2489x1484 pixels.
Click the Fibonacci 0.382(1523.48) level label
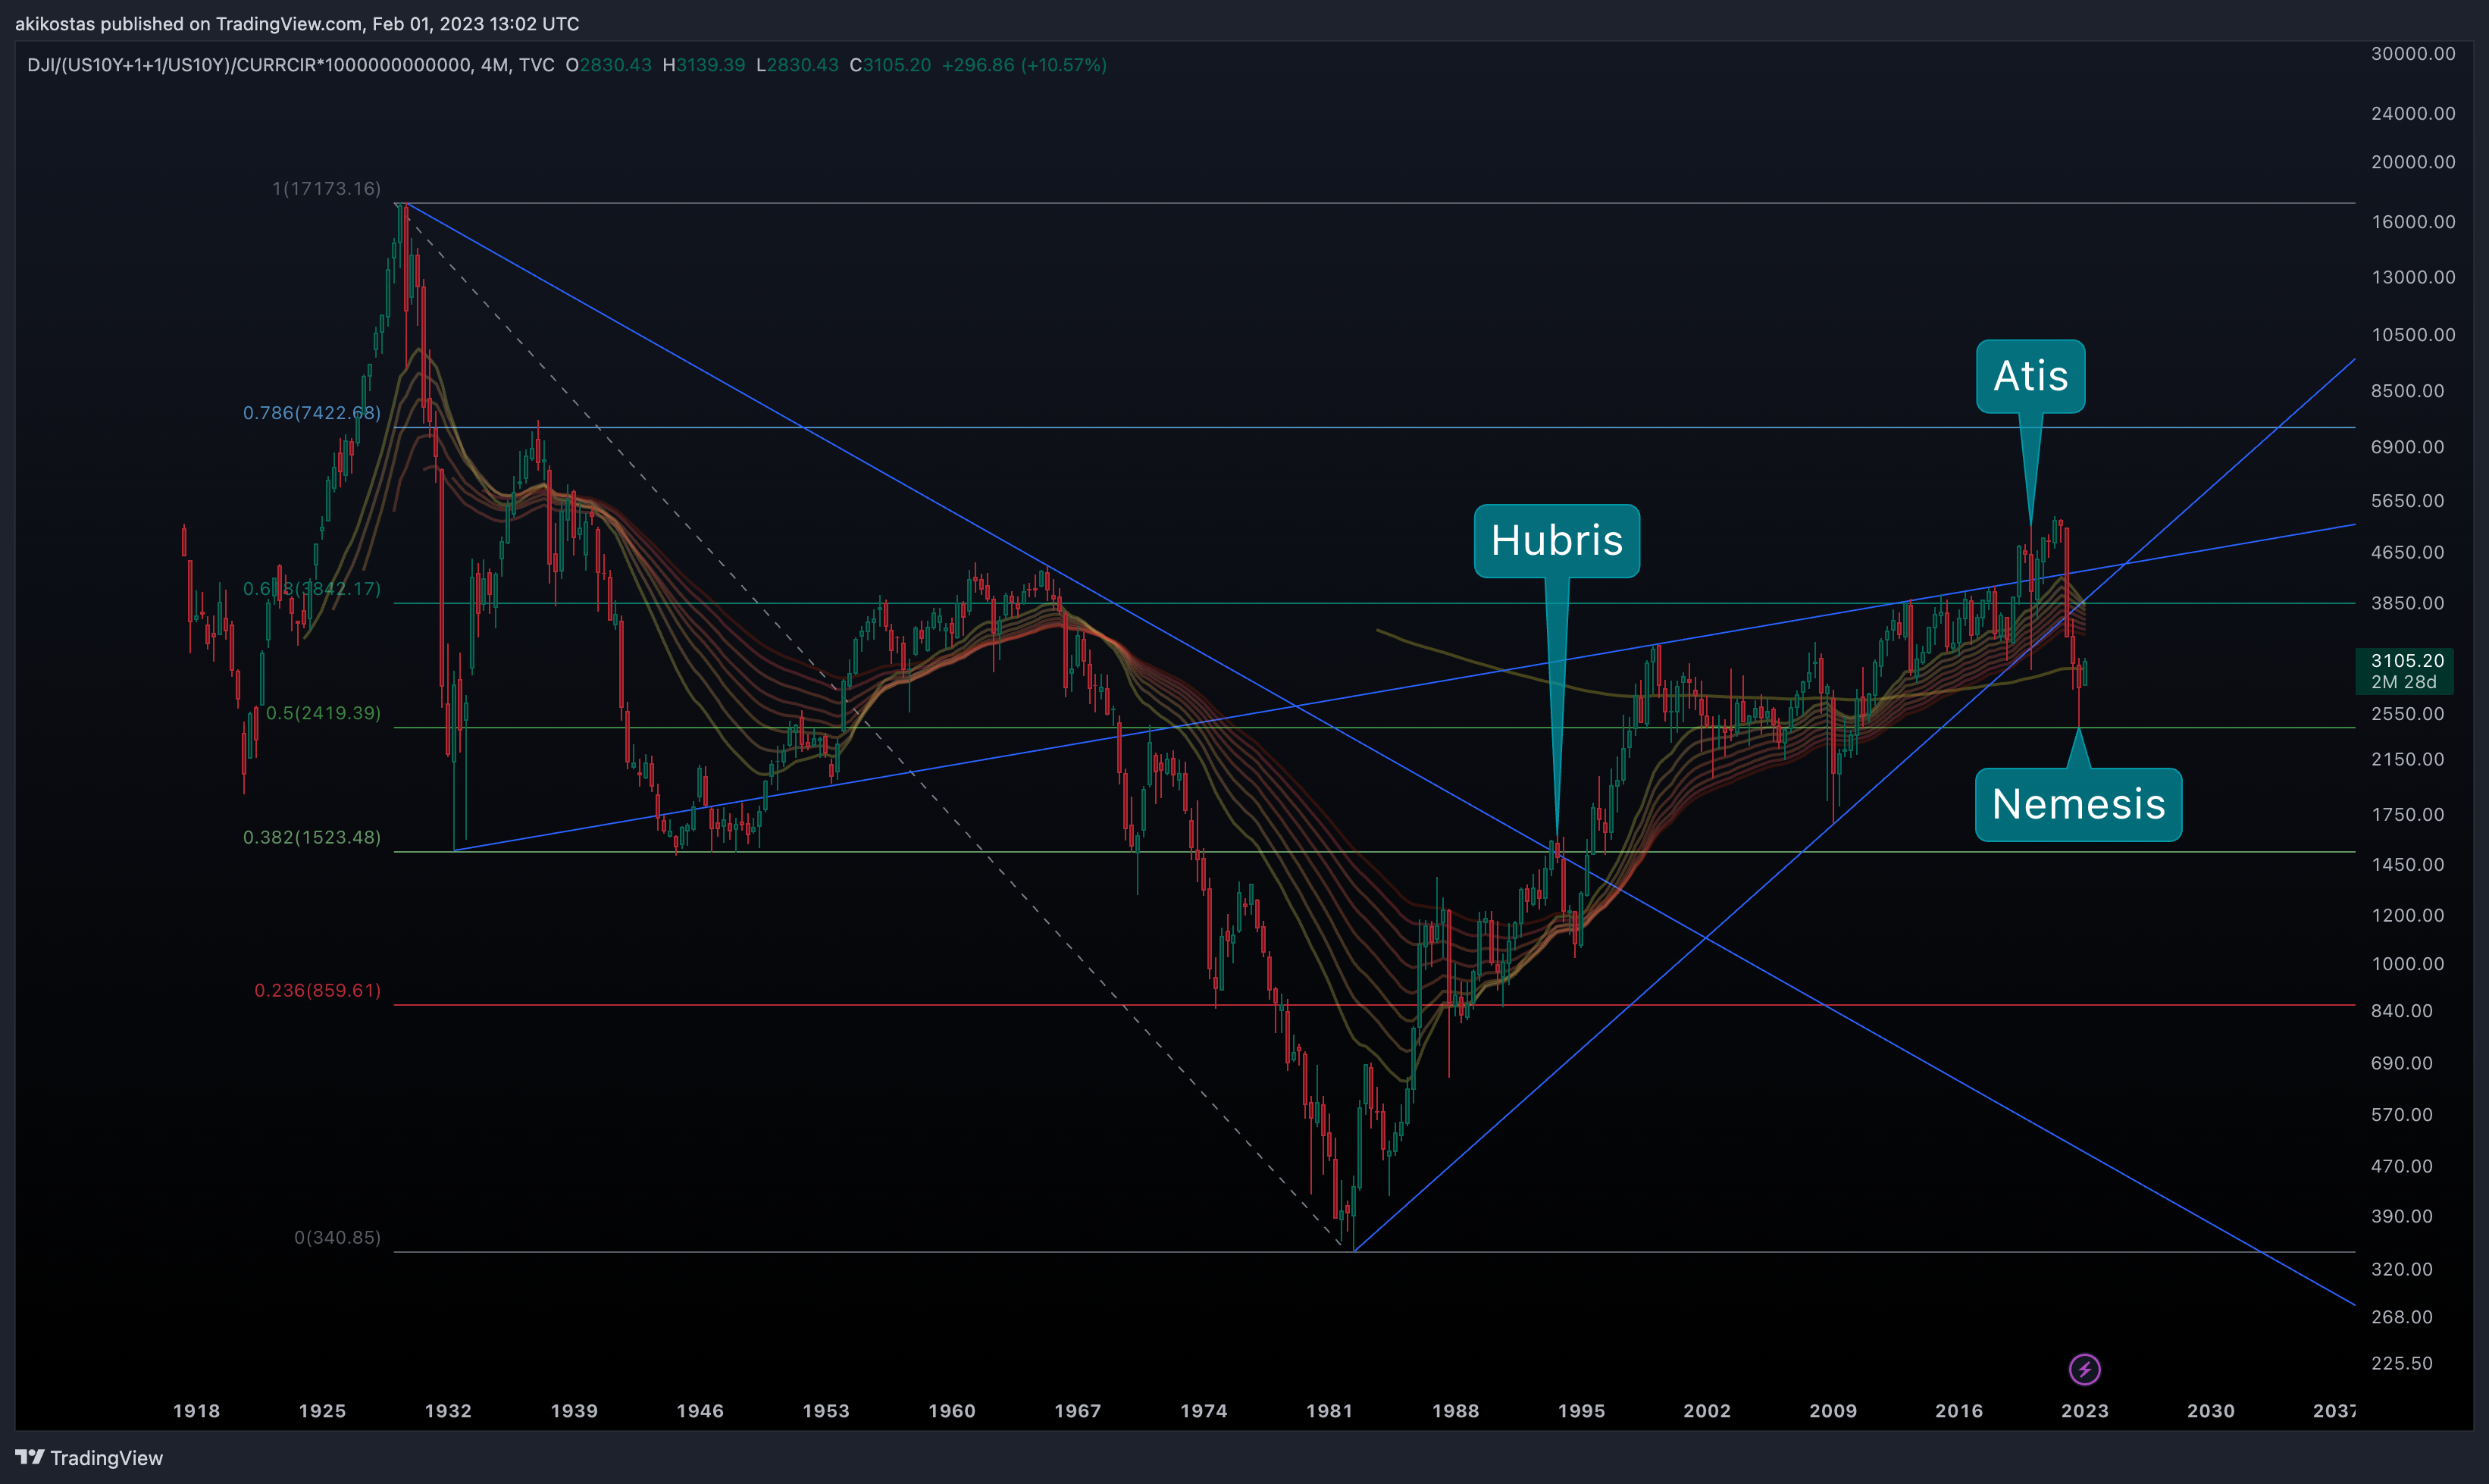[x=312, y=837]
